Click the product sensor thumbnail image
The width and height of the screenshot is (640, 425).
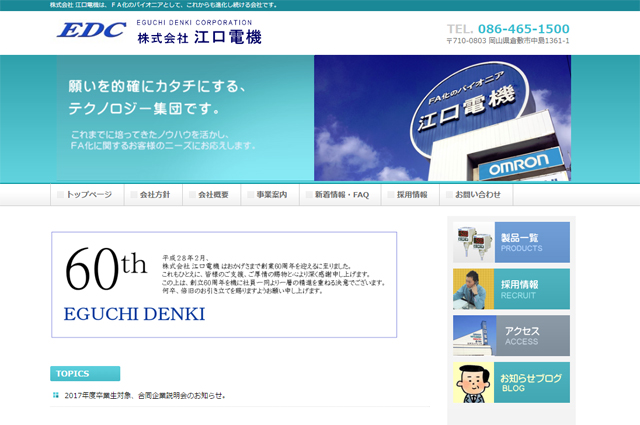(474, 242)
